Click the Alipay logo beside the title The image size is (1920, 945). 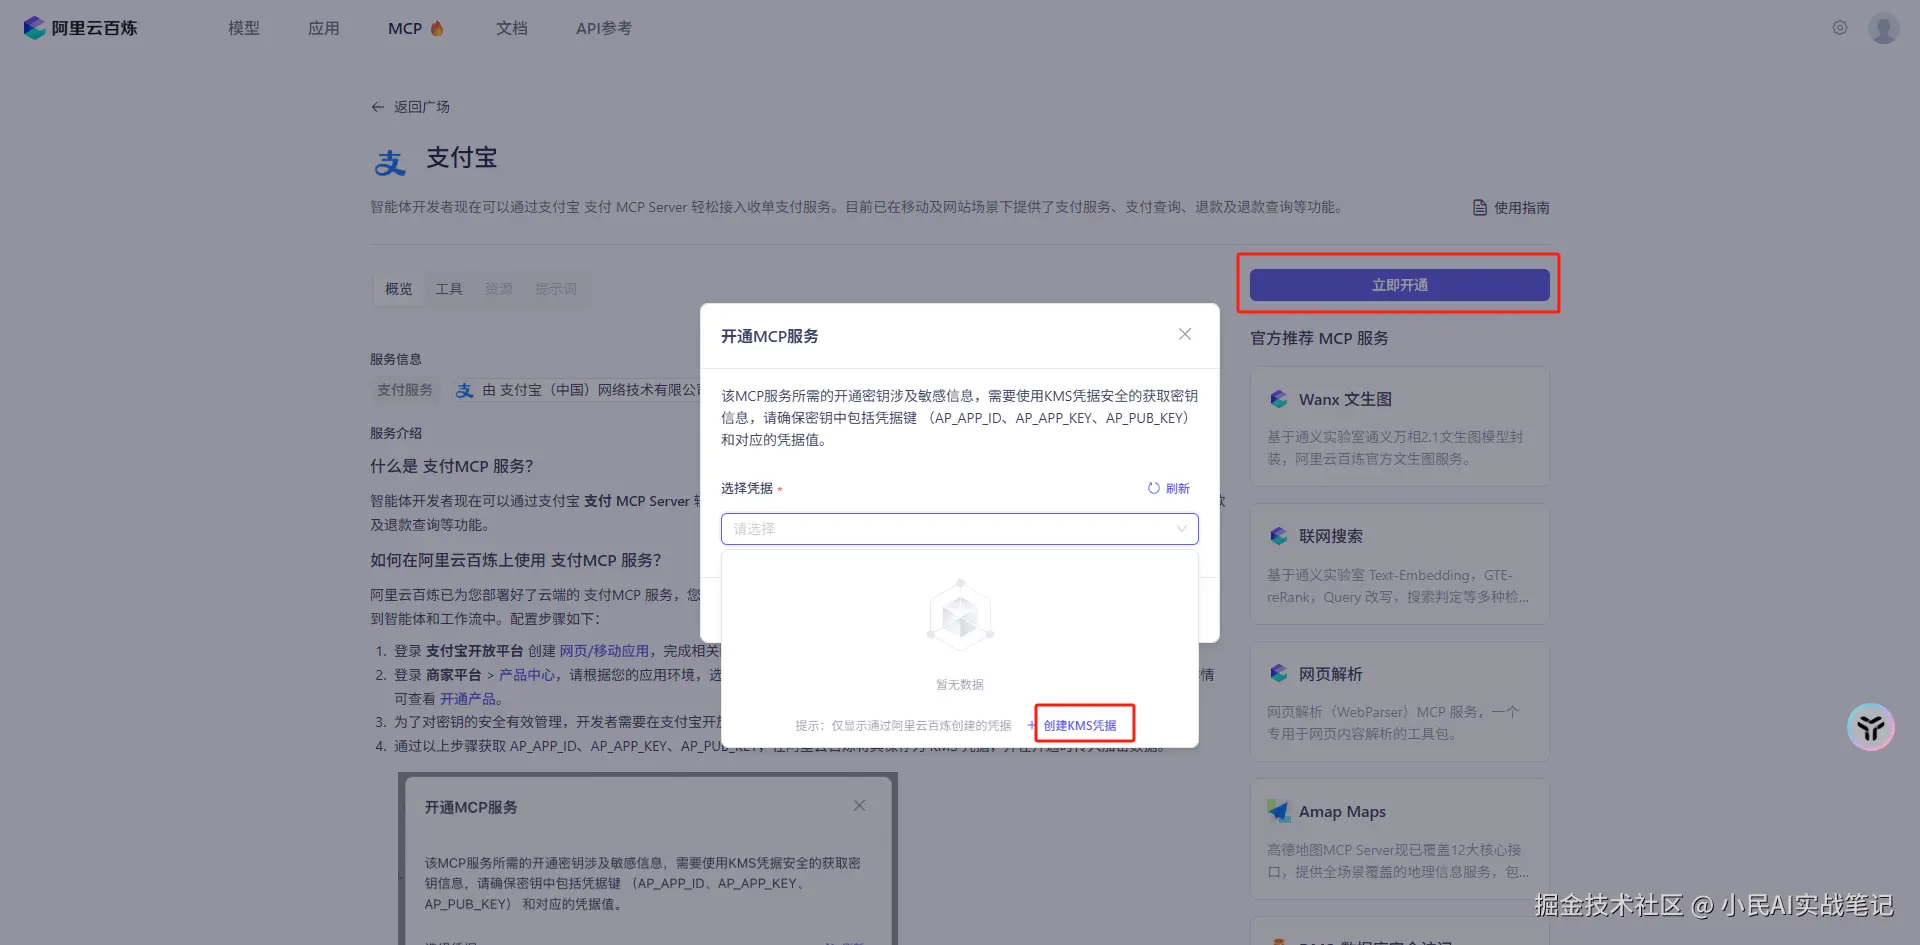click(x=390, y=161)
